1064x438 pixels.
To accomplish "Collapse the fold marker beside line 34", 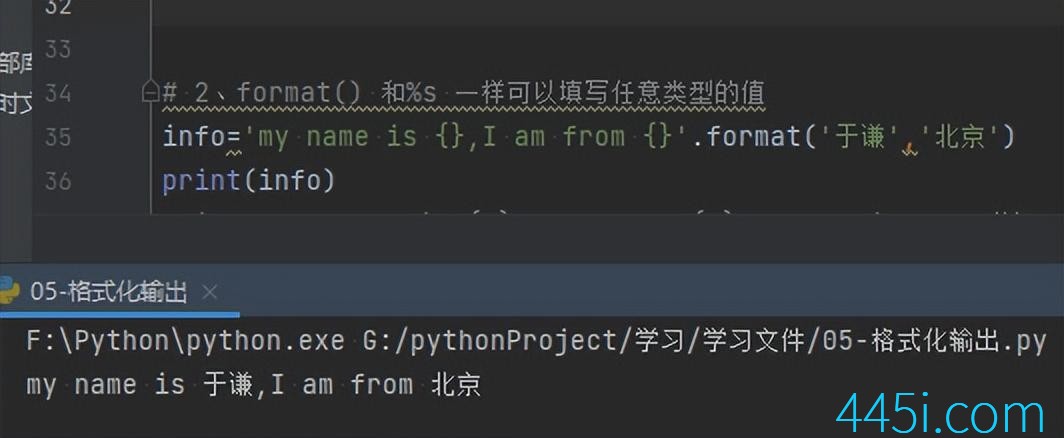I will (150, 92).
